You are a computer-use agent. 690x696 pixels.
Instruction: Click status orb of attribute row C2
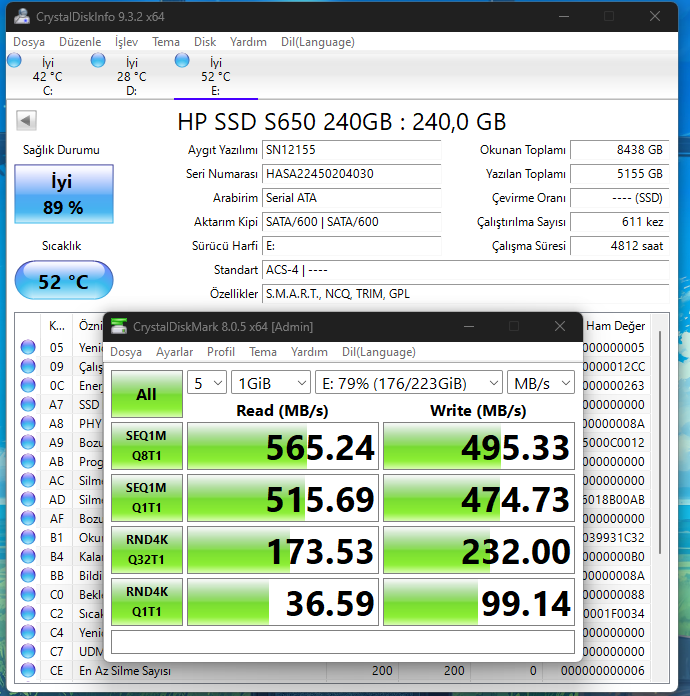tap(28, 613)
